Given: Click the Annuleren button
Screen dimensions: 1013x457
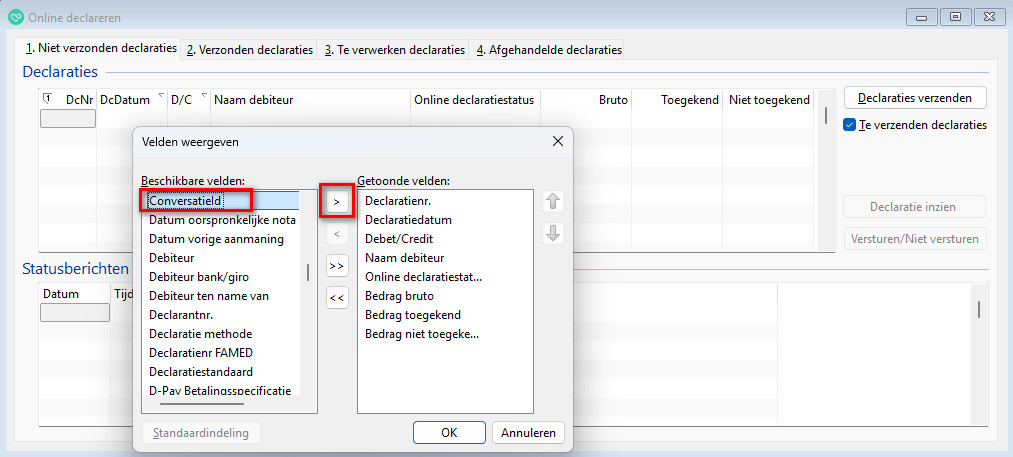Looking at the screenshot, I should (x=529, y=433).
